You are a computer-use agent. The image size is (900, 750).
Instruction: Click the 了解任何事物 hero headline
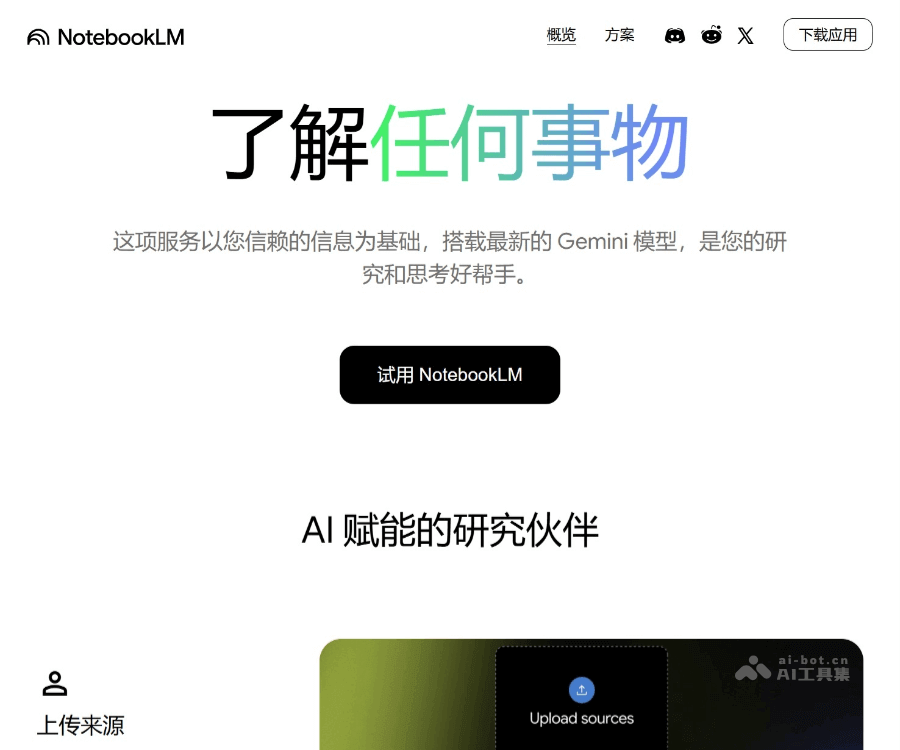tap(450, 140)
